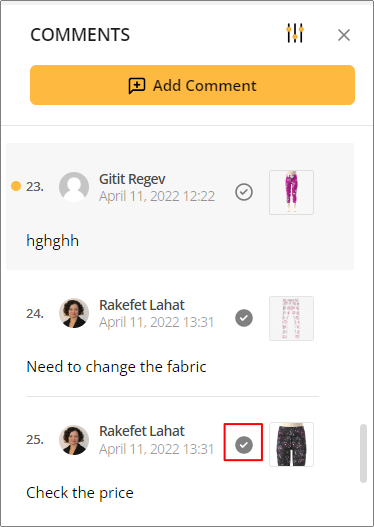The height and width of the screenshot is (527, 374).
Task: Toggle resolved check on comment 25
Action: coord(244,445)
